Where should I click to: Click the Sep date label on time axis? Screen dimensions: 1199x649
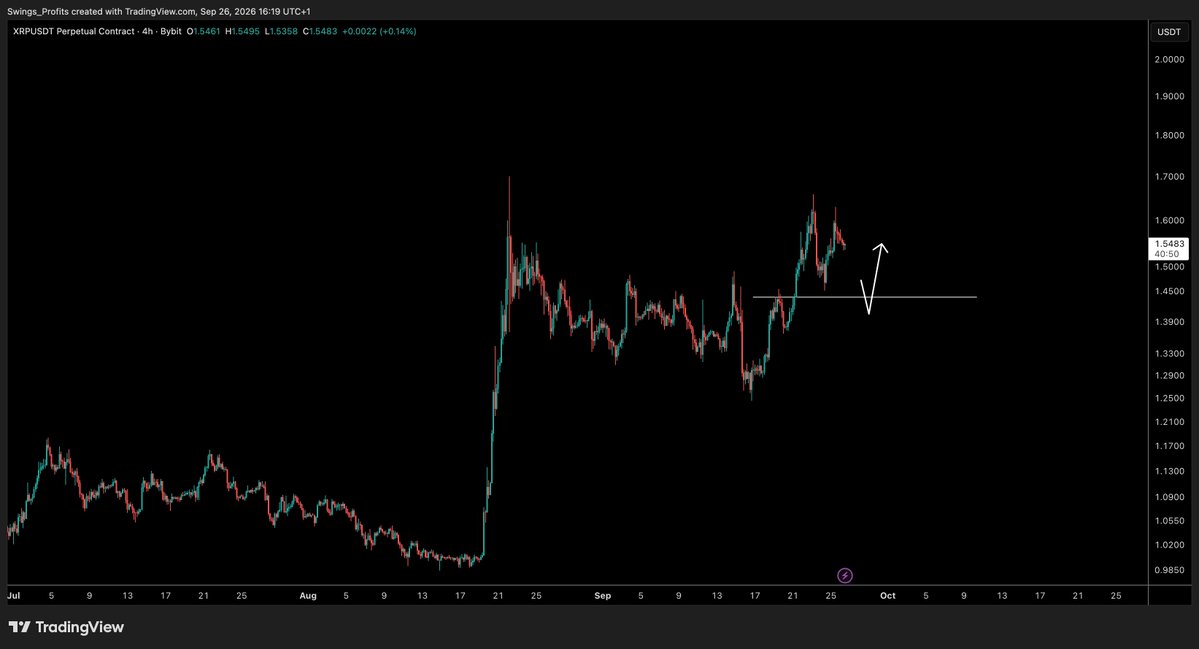pos(603,595)
